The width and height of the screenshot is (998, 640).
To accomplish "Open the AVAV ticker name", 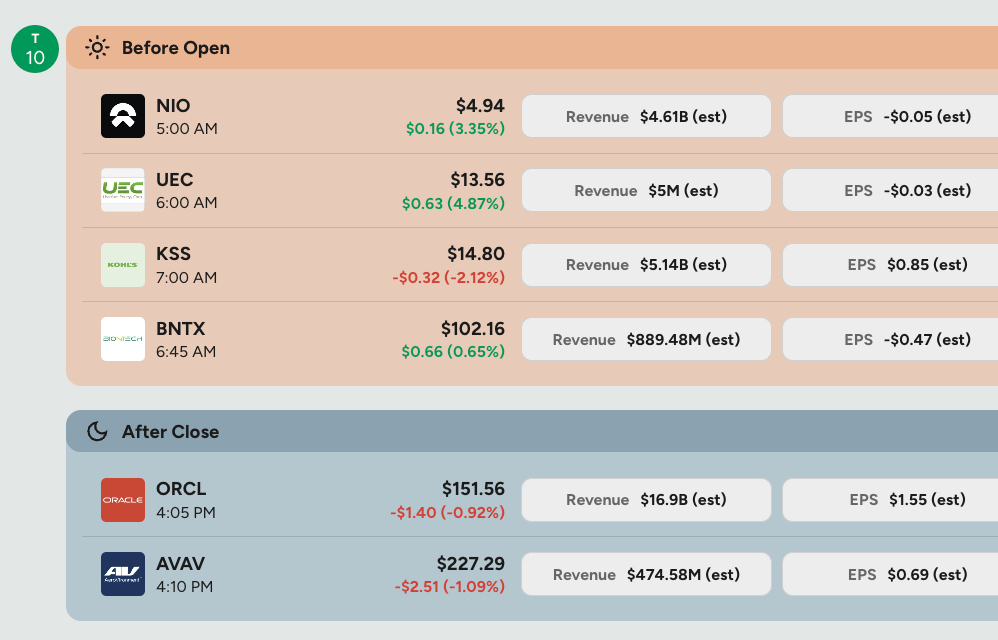I will [x=181, y=564].
